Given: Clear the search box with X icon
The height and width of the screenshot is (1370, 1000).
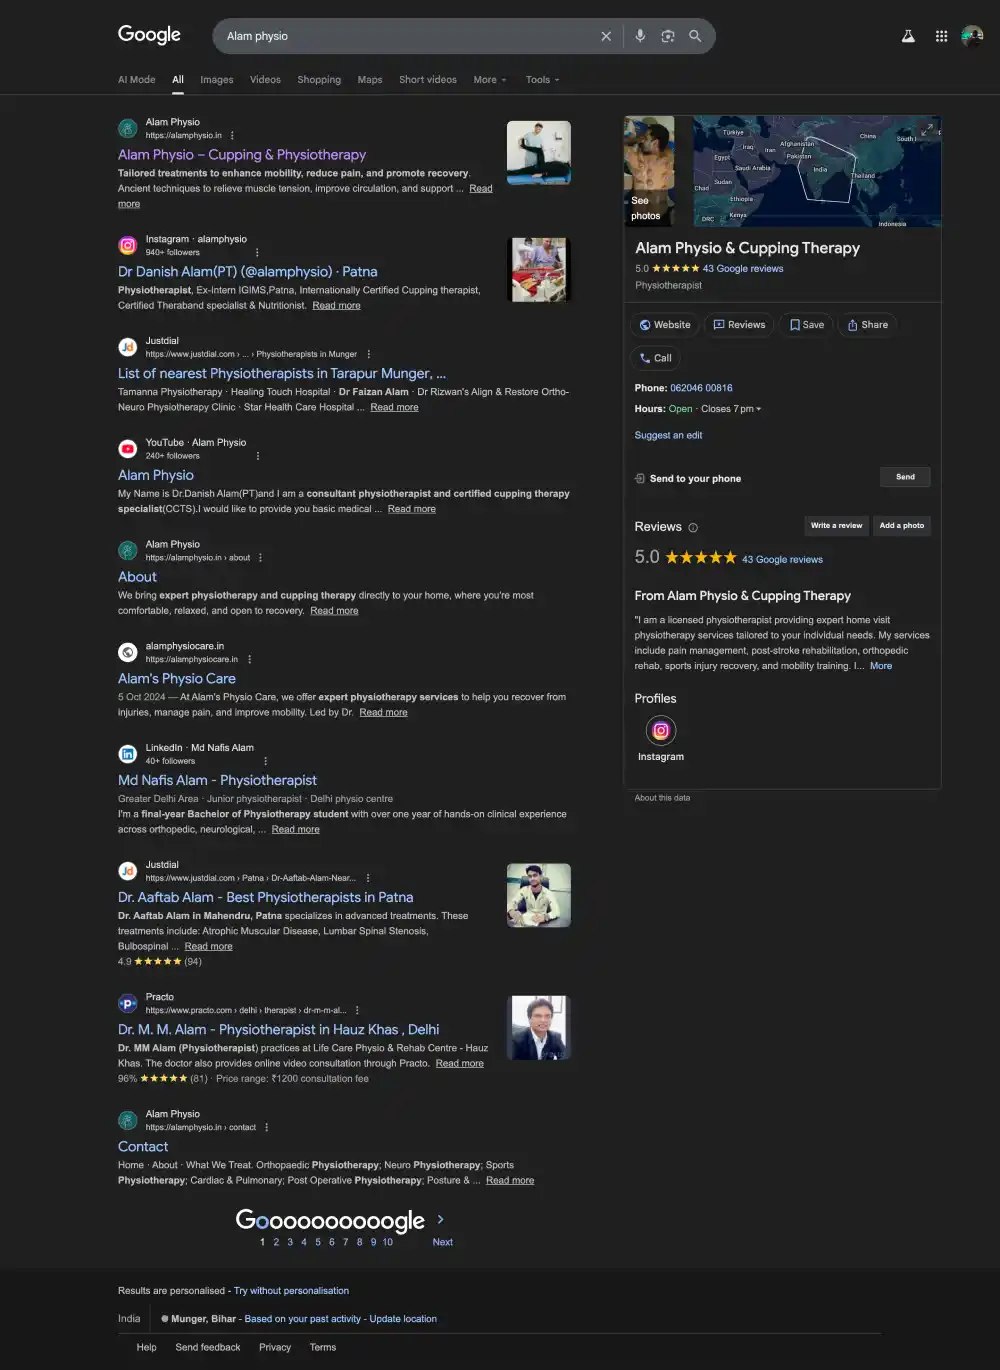Looking at the screenshot, I should point(606,36).
